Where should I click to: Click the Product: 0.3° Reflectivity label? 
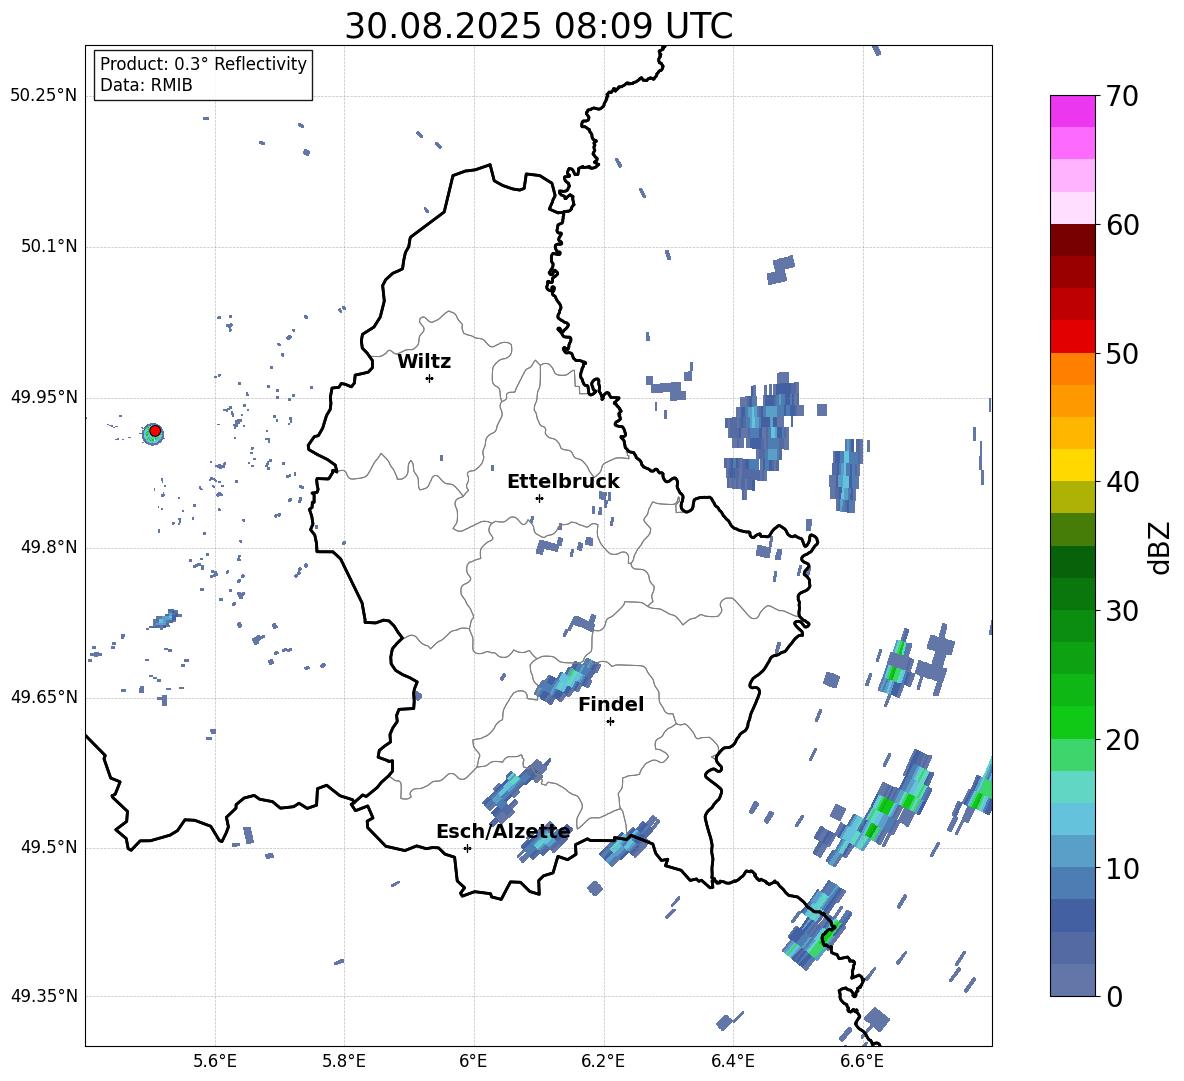pyautogui.click(x=203, y=64)
